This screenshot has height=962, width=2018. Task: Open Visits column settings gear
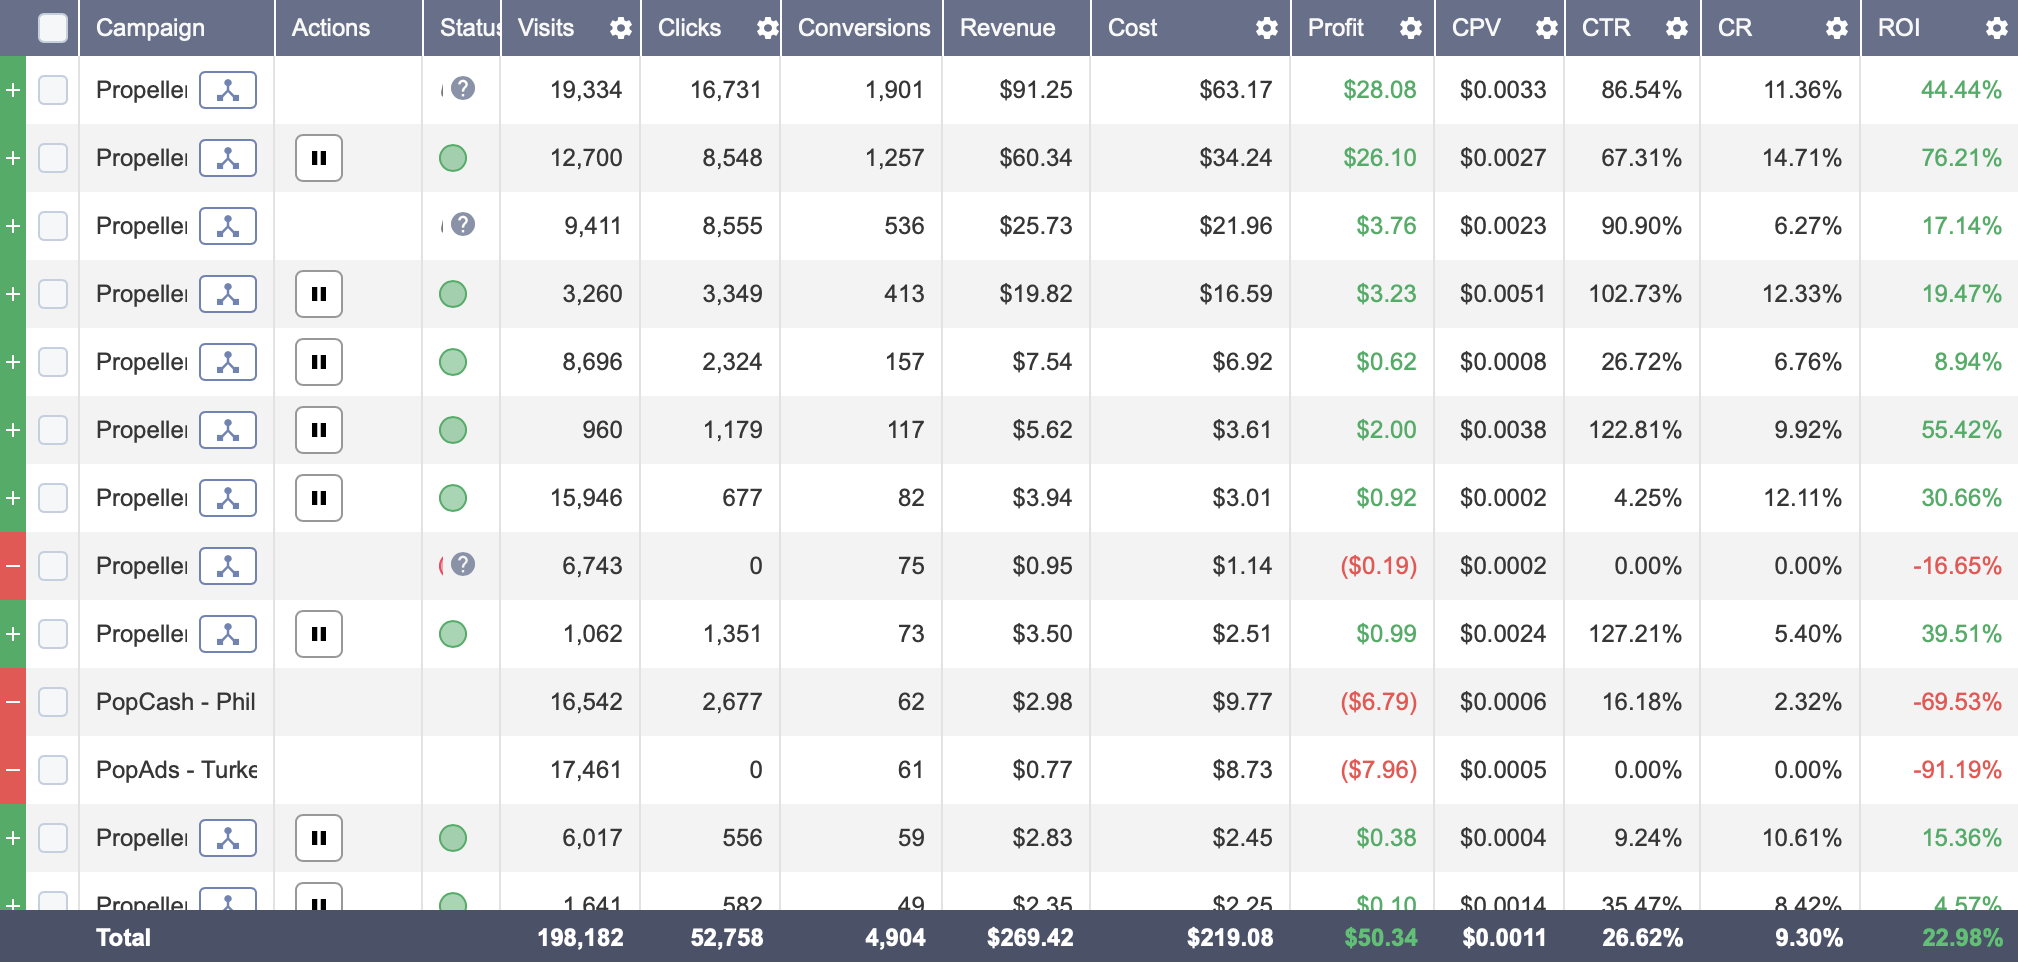(x=621, y=28)
